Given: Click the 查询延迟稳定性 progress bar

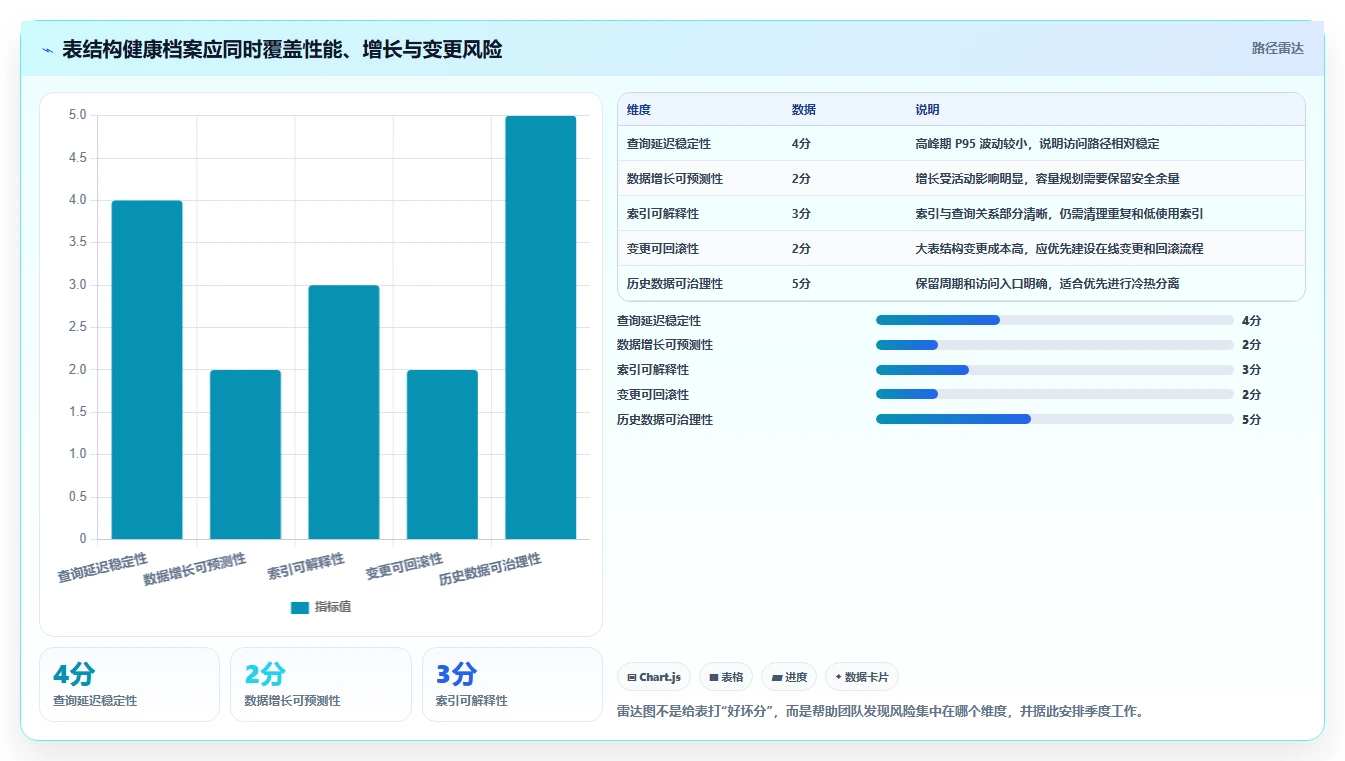Looking at the screenshot, I should pos(1055,320).
